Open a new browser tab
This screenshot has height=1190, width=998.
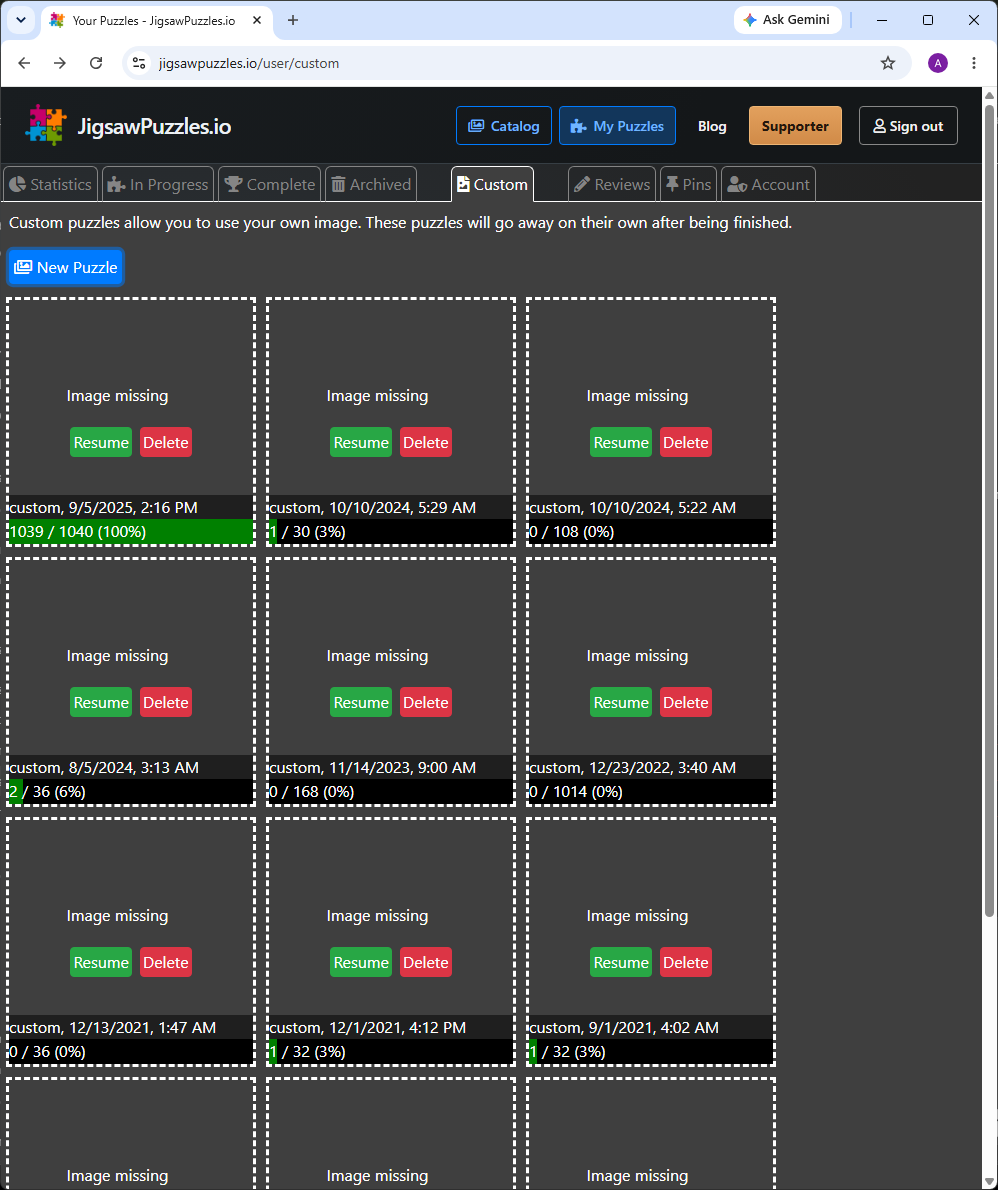[293, 20]
